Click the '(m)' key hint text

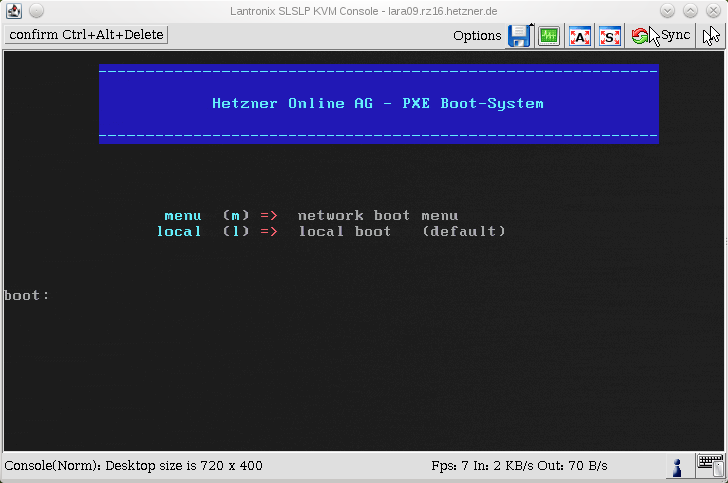point(236,215)
